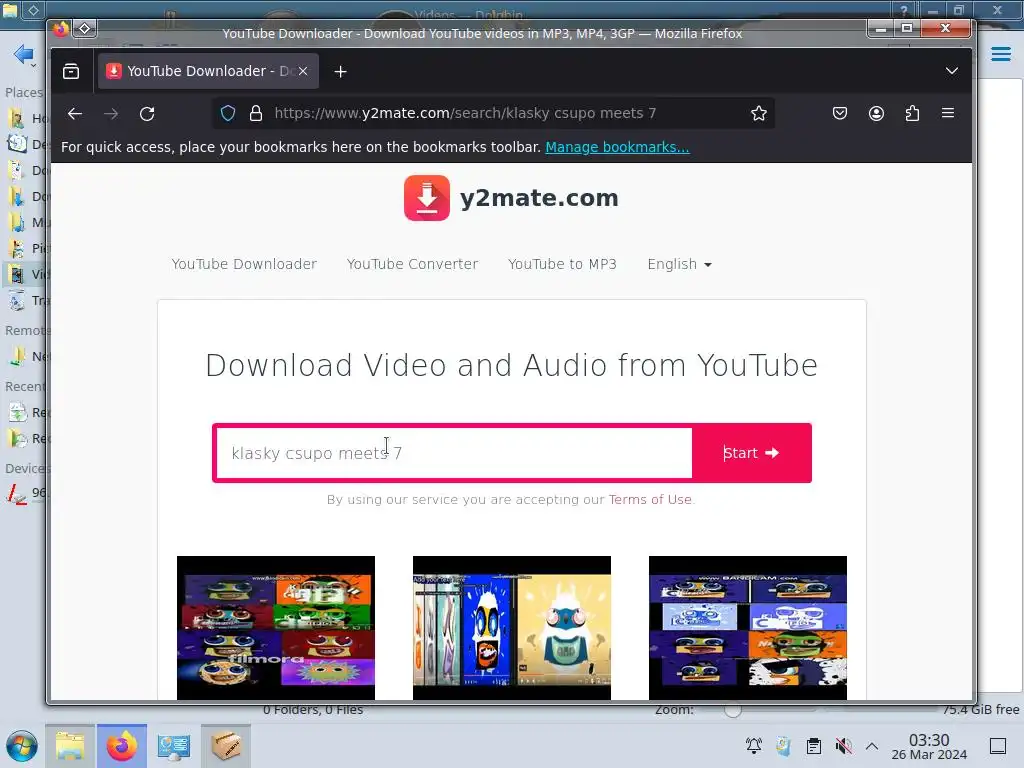The width and height of the screenshot is (1024, 768).
Task: Focus the video search input field
Action: pyautogui.click(x=454, y=453)
